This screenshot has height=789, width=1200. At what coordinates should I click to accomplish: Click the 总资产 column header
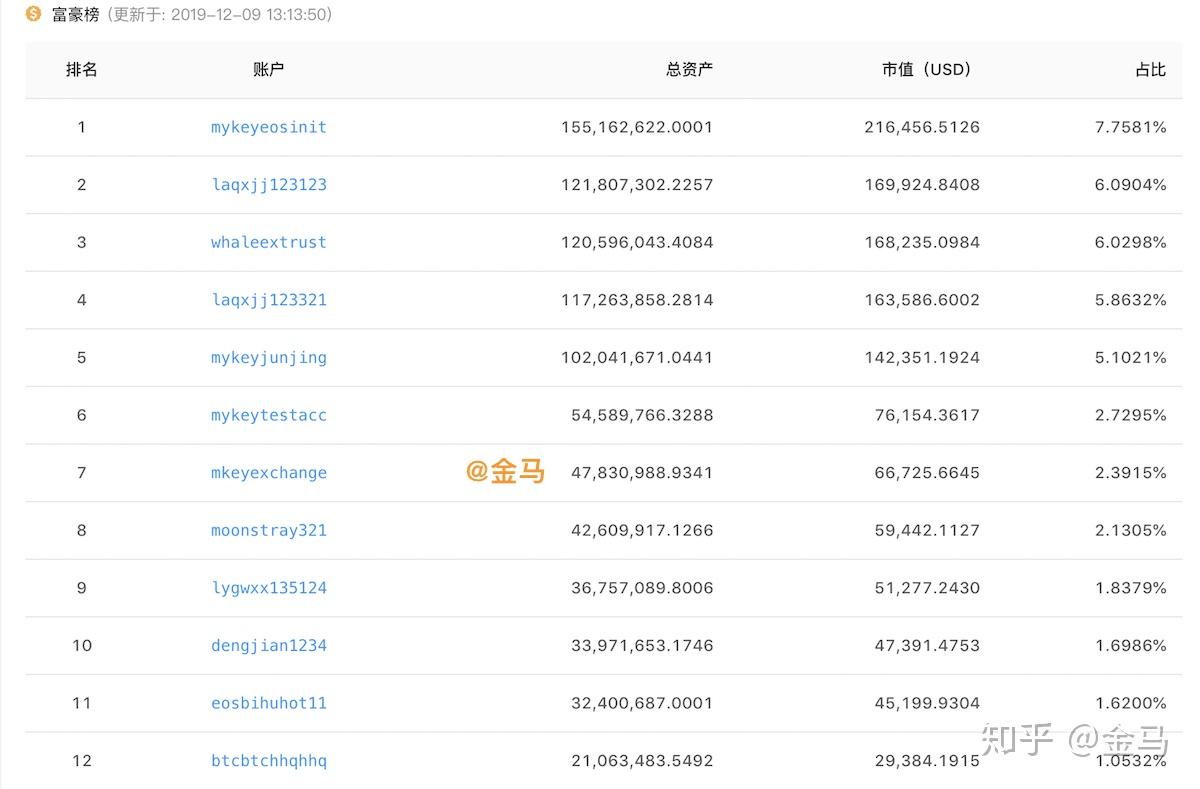(x=689, y=70)
